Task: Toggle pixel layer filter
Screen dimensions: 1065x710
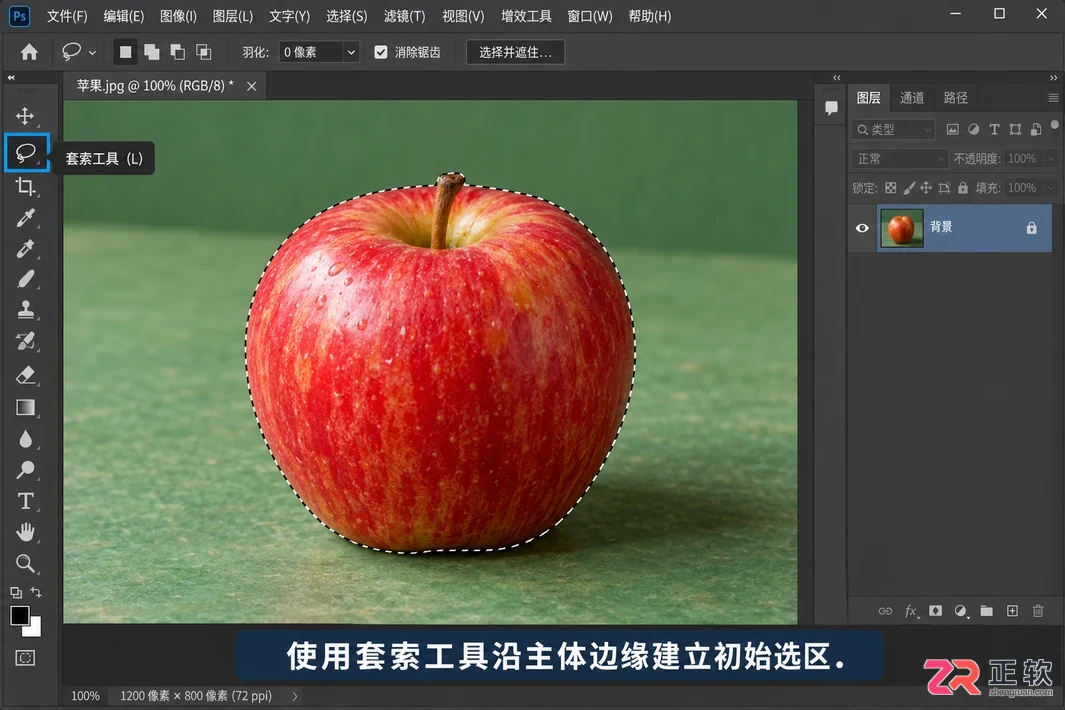Action: (952, 129)
